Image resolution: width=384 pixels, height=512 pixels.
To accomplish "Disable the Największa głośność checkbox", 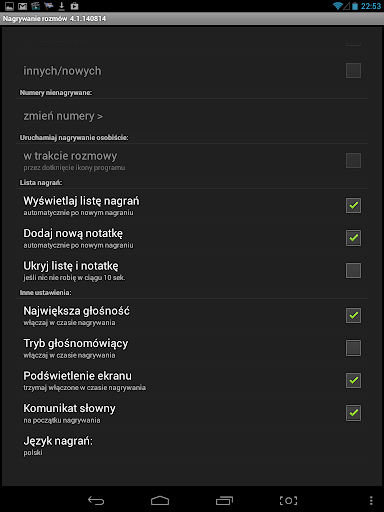I will [353, 315].
